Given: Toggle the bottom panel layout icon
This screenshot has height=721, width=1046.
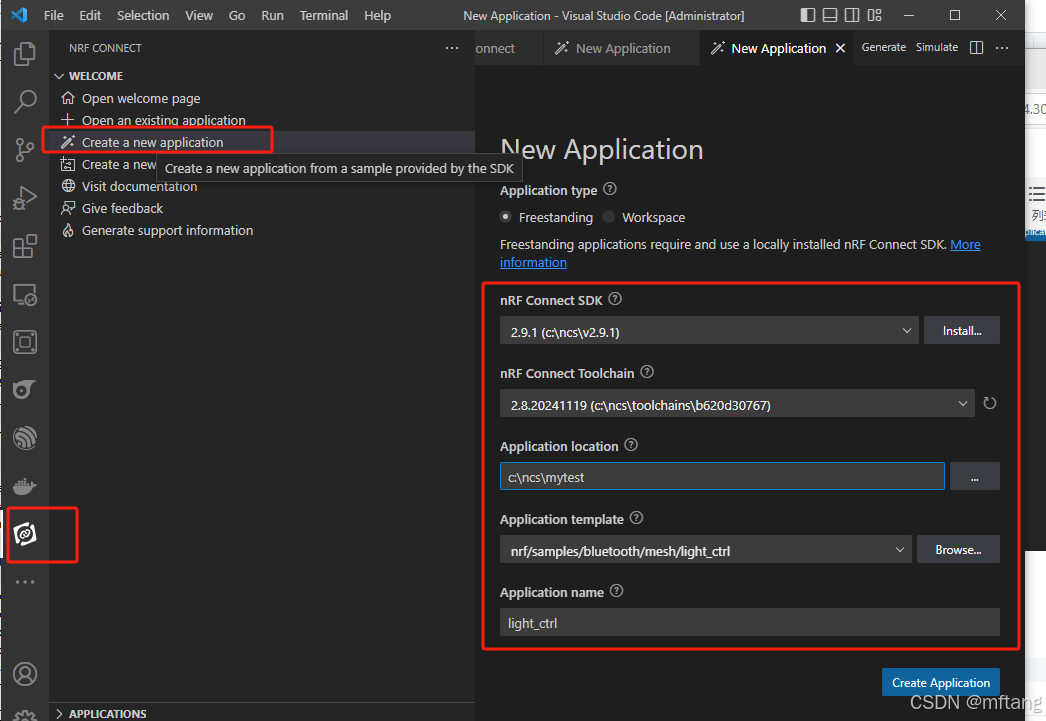Looking at the screenshot, I should [830, 15].
